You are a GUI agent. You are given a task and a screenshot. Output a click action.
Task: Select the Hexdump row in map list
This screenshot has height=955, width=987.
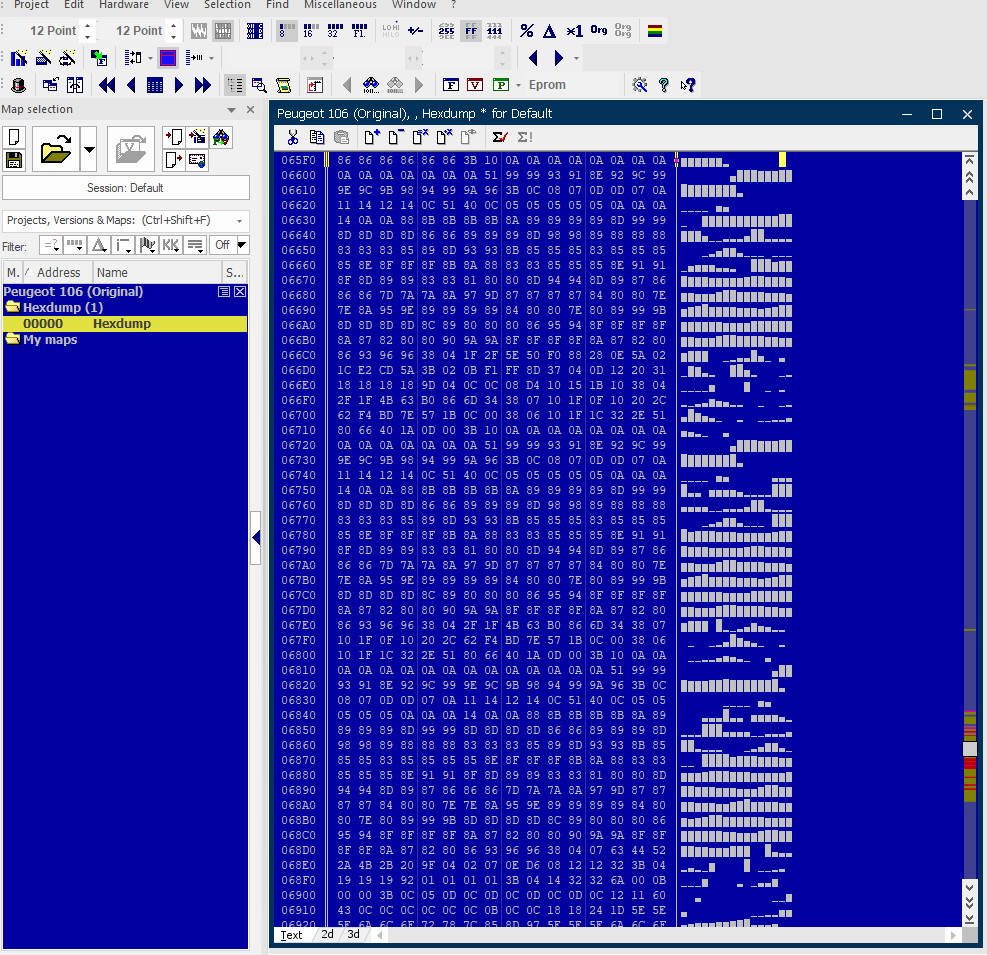tap(121, 324)
